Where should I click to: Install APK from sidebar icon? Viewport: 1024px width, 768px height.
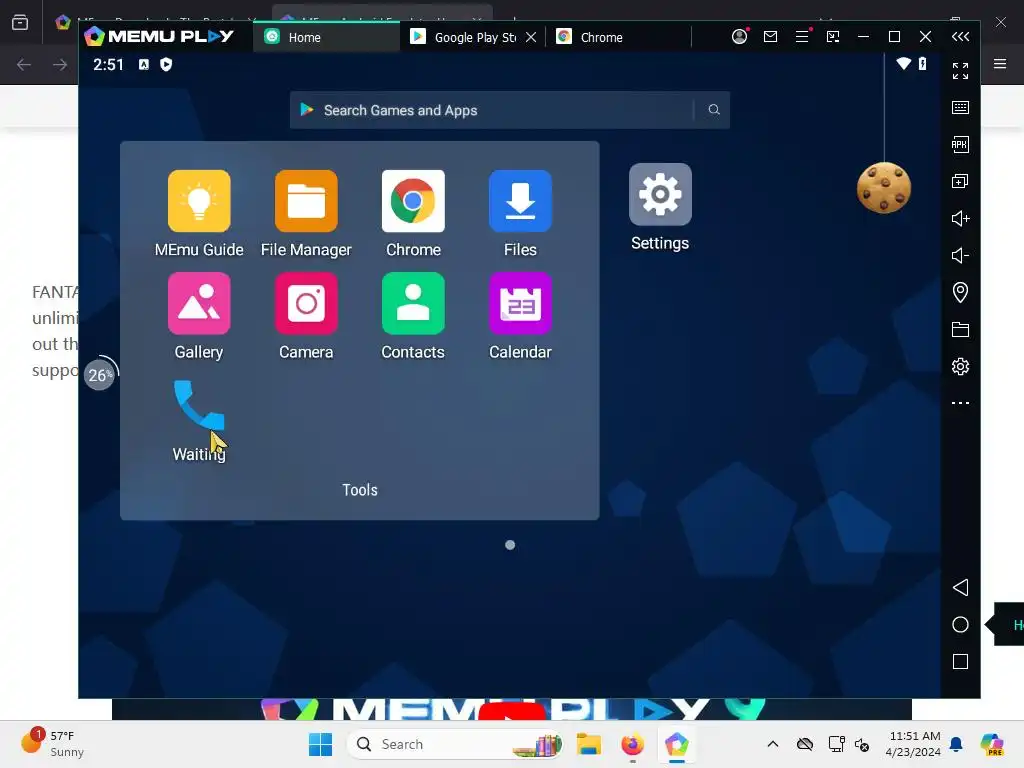pyautogui.click(x=960, y=144)
